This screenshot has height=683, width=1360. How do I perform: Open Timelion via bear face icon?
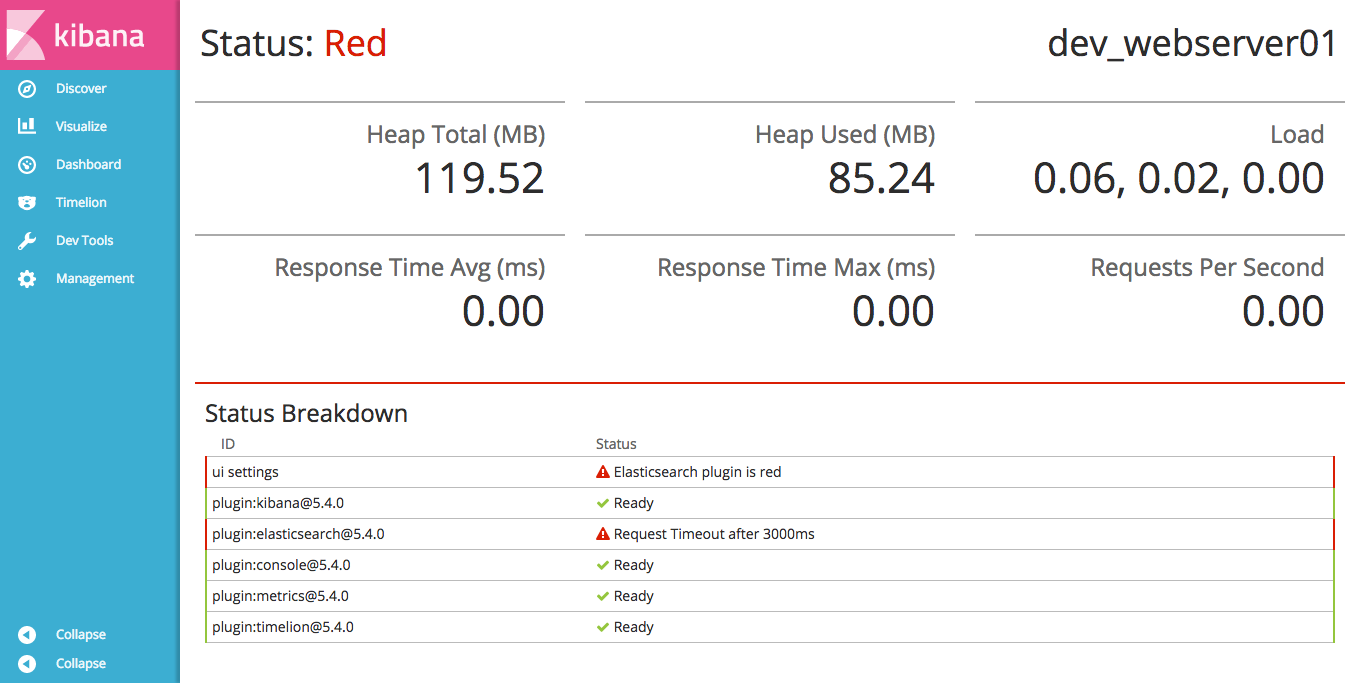(x=27, y=203)
